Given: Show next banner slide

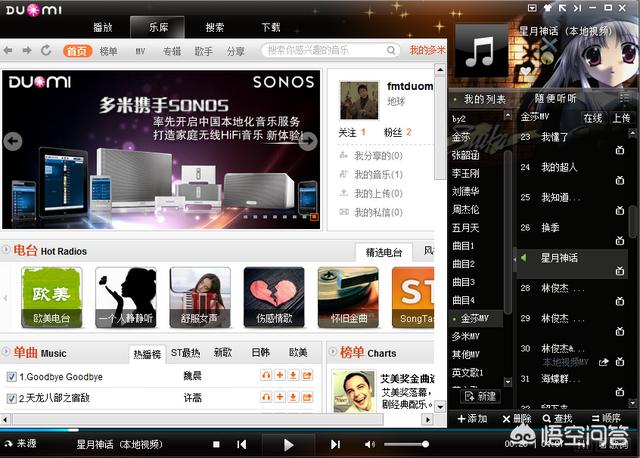Looking at the screenshot, I should (309, 141).
